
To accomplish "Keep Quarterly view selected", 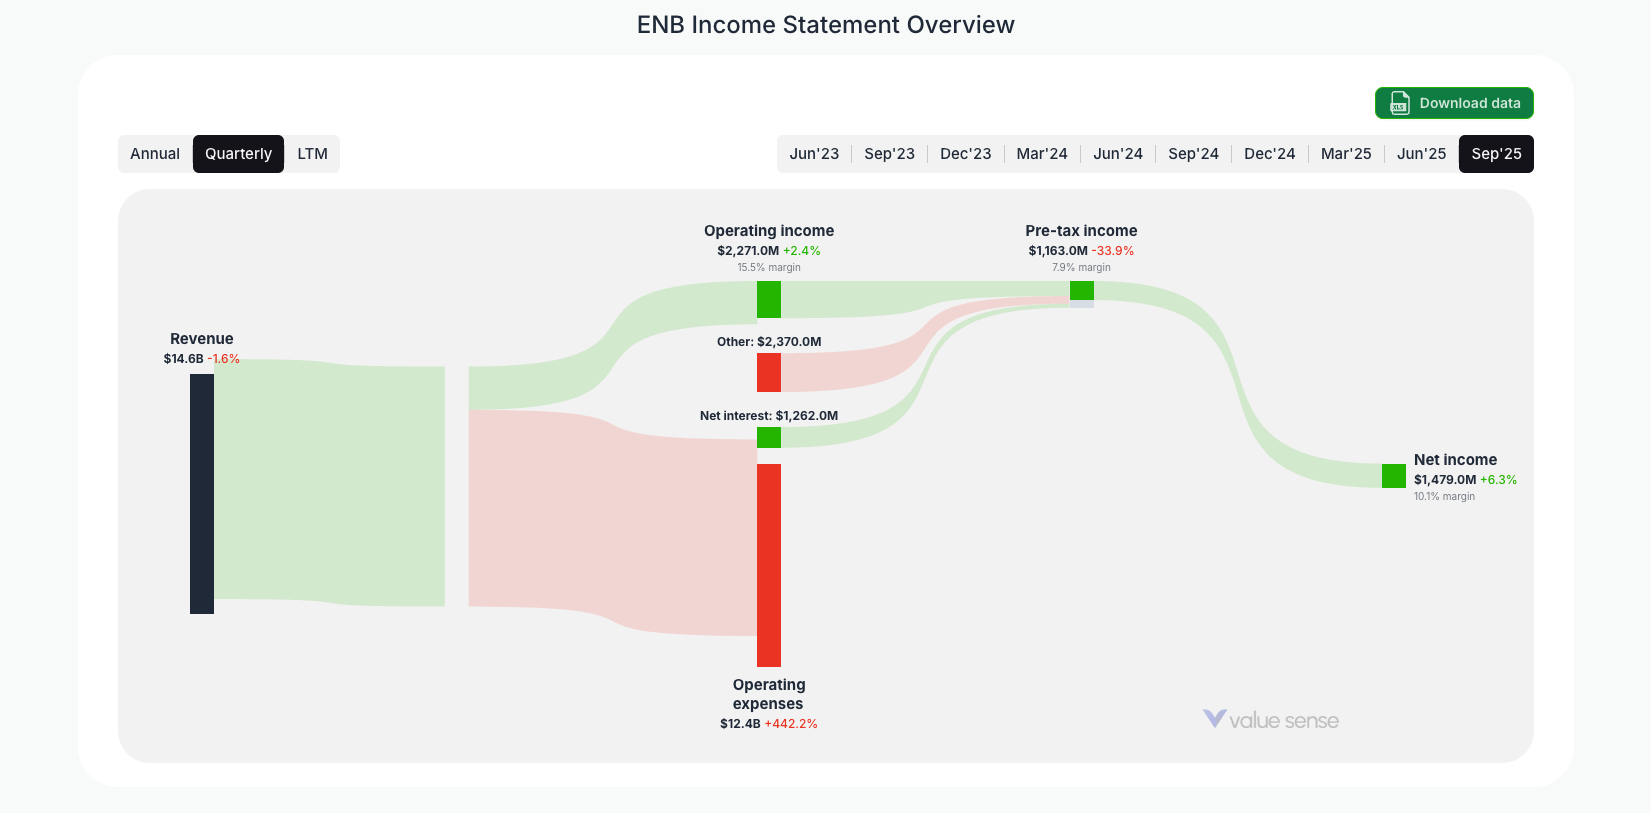I will [x=238, y=153].
